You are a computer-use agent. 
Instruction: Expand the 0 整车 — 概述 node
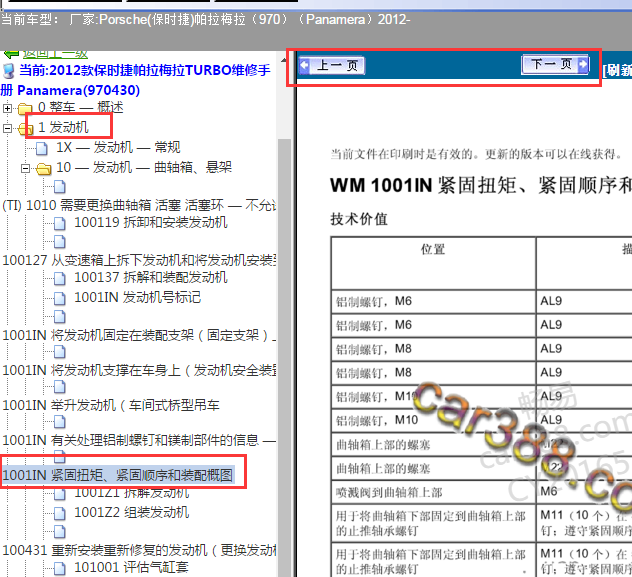(7, 108)
